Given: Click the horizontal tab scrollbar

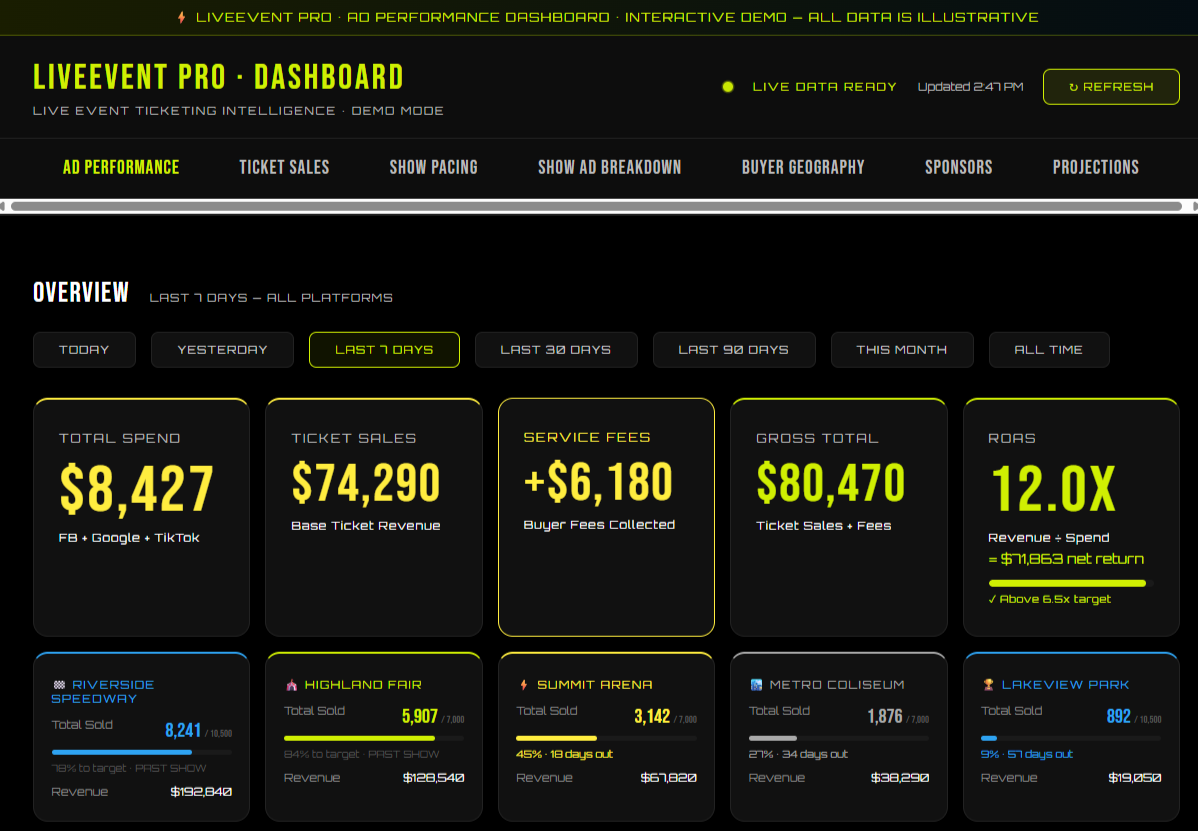Looking at the screenshot, I should (596, 206).
